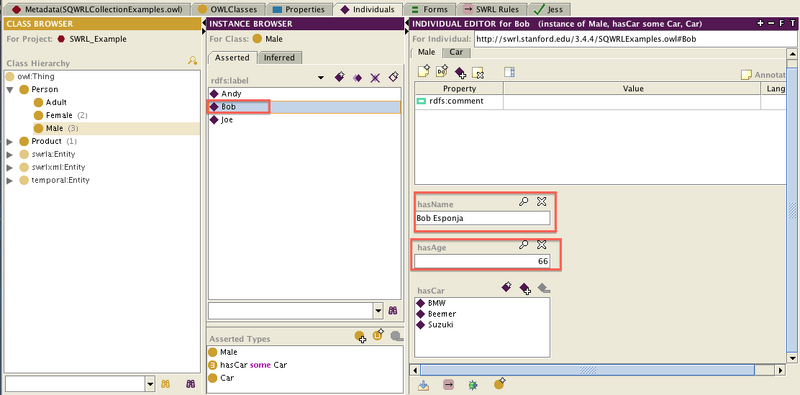Viewport: 800px width, 395px height.
Task: Click the class hierarchy search icon
Action: coord(192,61)
